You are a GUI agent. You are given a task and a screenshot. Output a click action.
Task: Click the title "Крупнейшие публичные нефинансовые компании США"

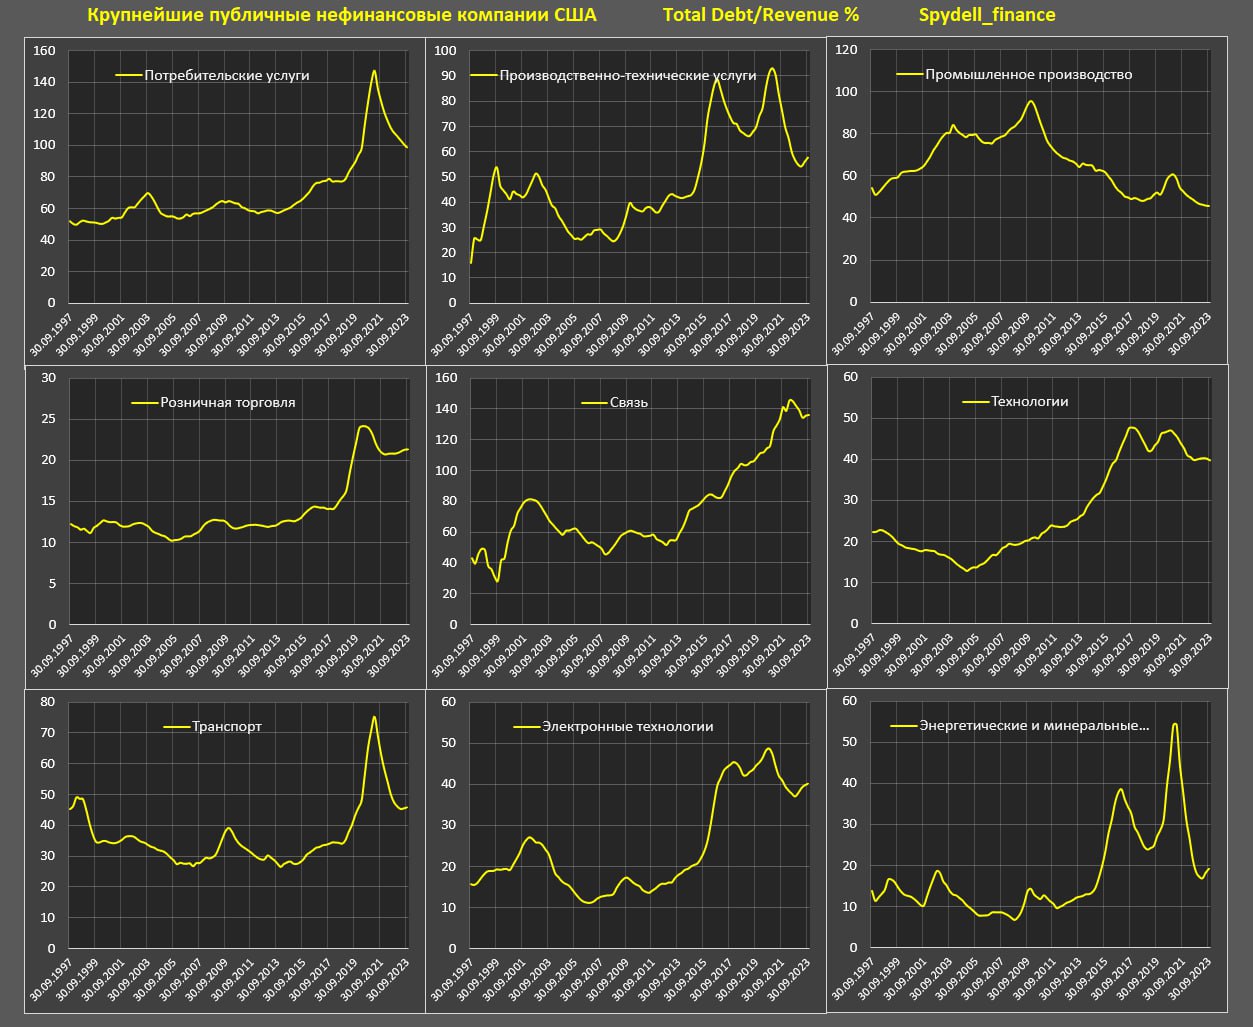[342, 15]
